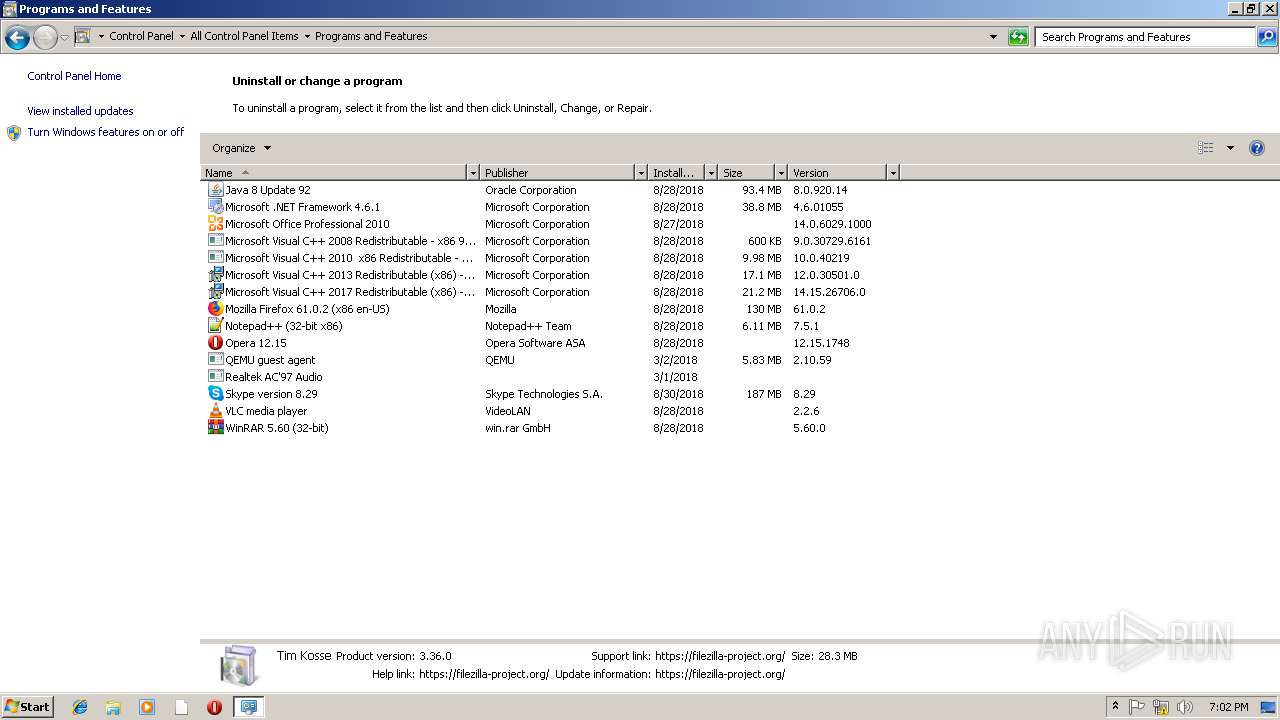Click Programs and Features breadcrumb segment

coord(371,36)
